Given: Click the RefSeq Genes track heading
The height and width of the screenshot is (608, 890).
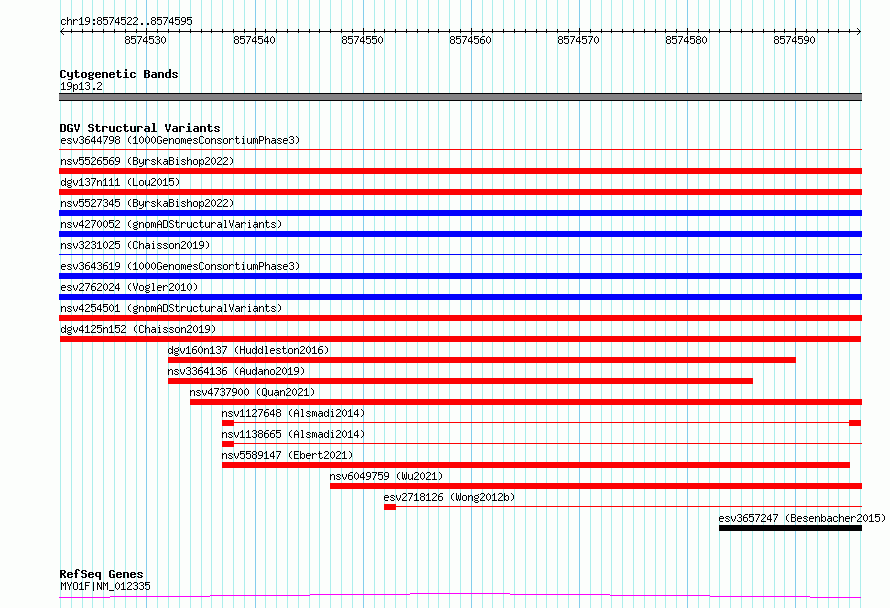Looking at the screenshot, I should coord(101,574).
